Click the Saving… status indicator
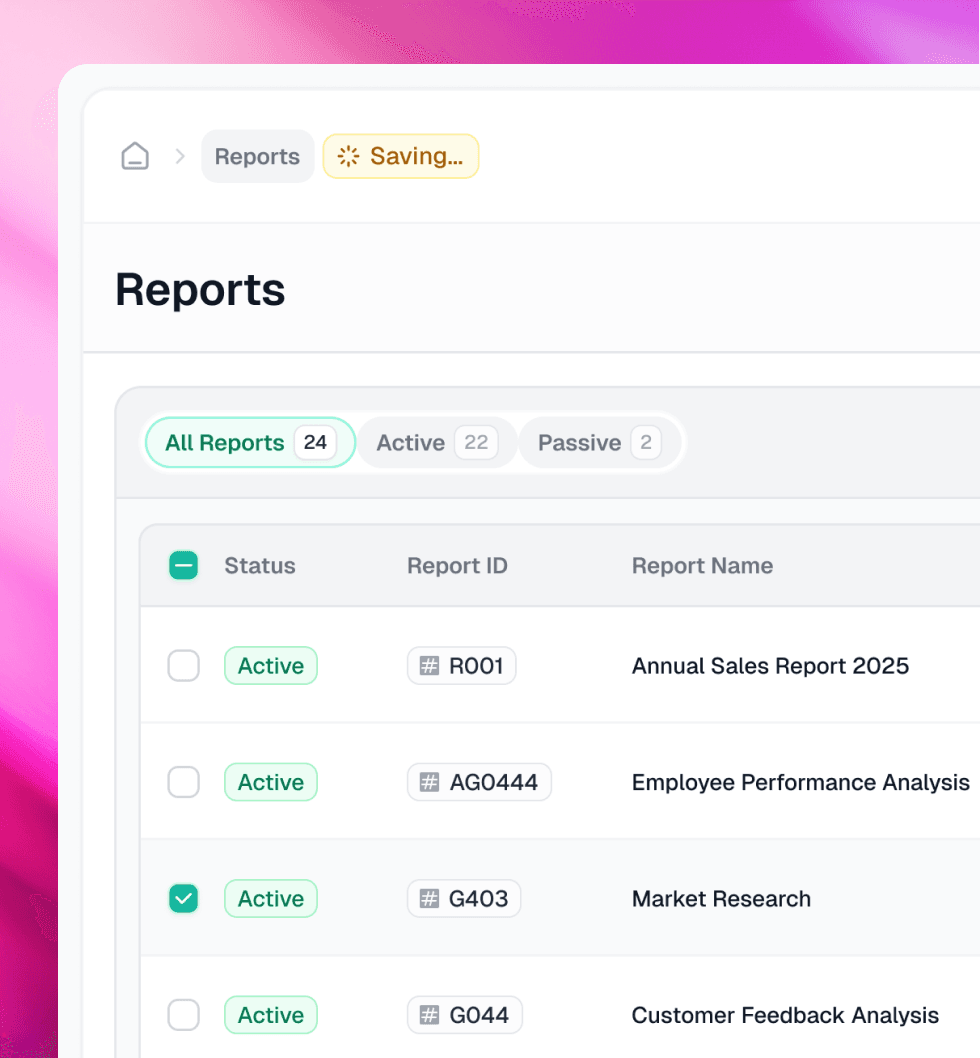Screen dimensions: 980x1058 tap(401, 157)
